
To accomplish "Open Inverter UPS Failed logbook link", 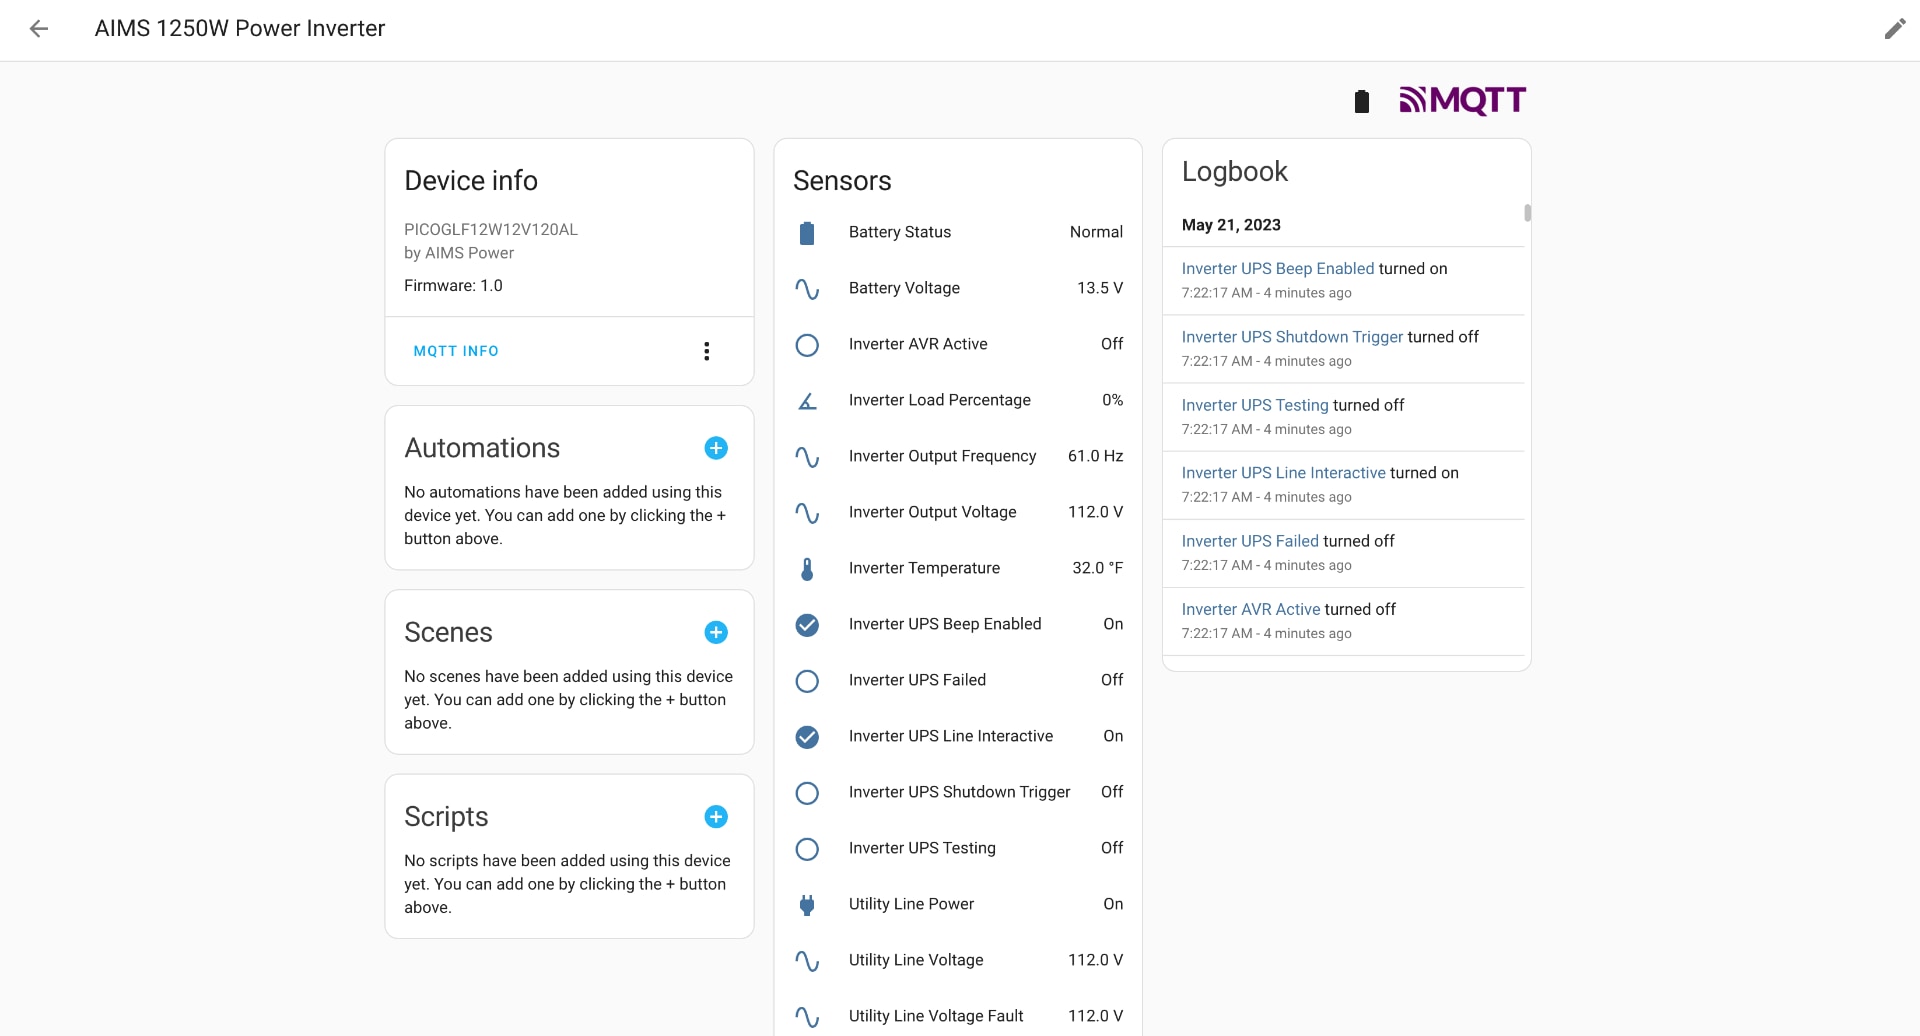I will [1250, 541].
